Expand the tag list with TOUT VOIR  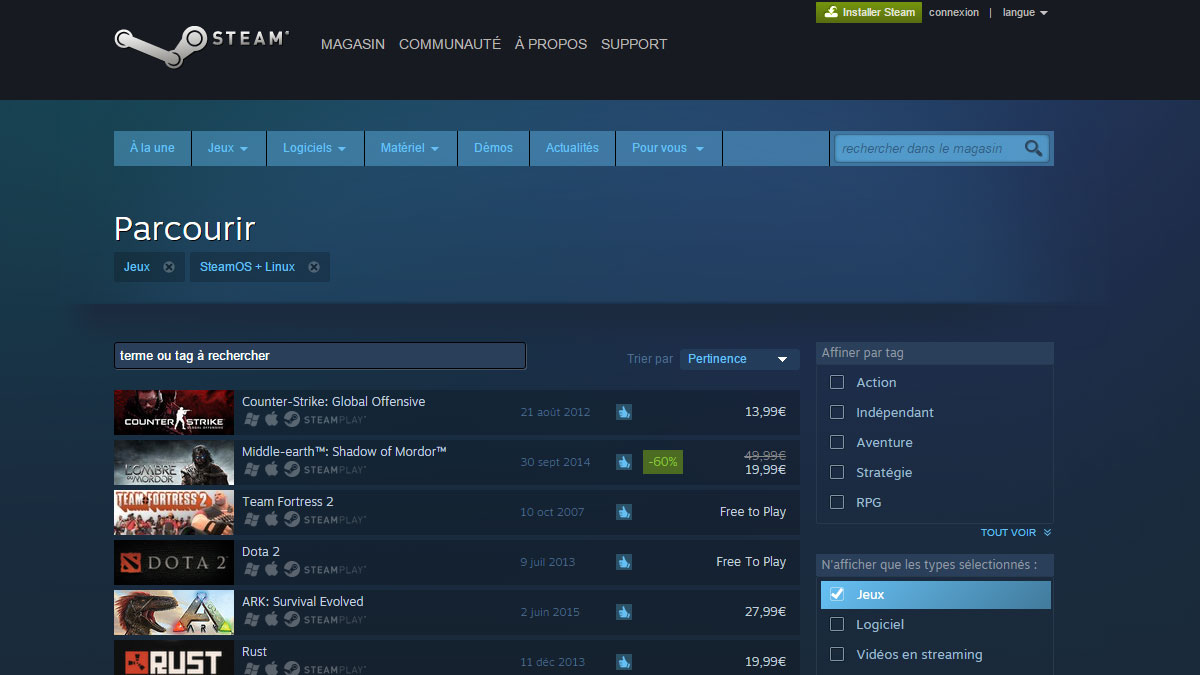1015,533
